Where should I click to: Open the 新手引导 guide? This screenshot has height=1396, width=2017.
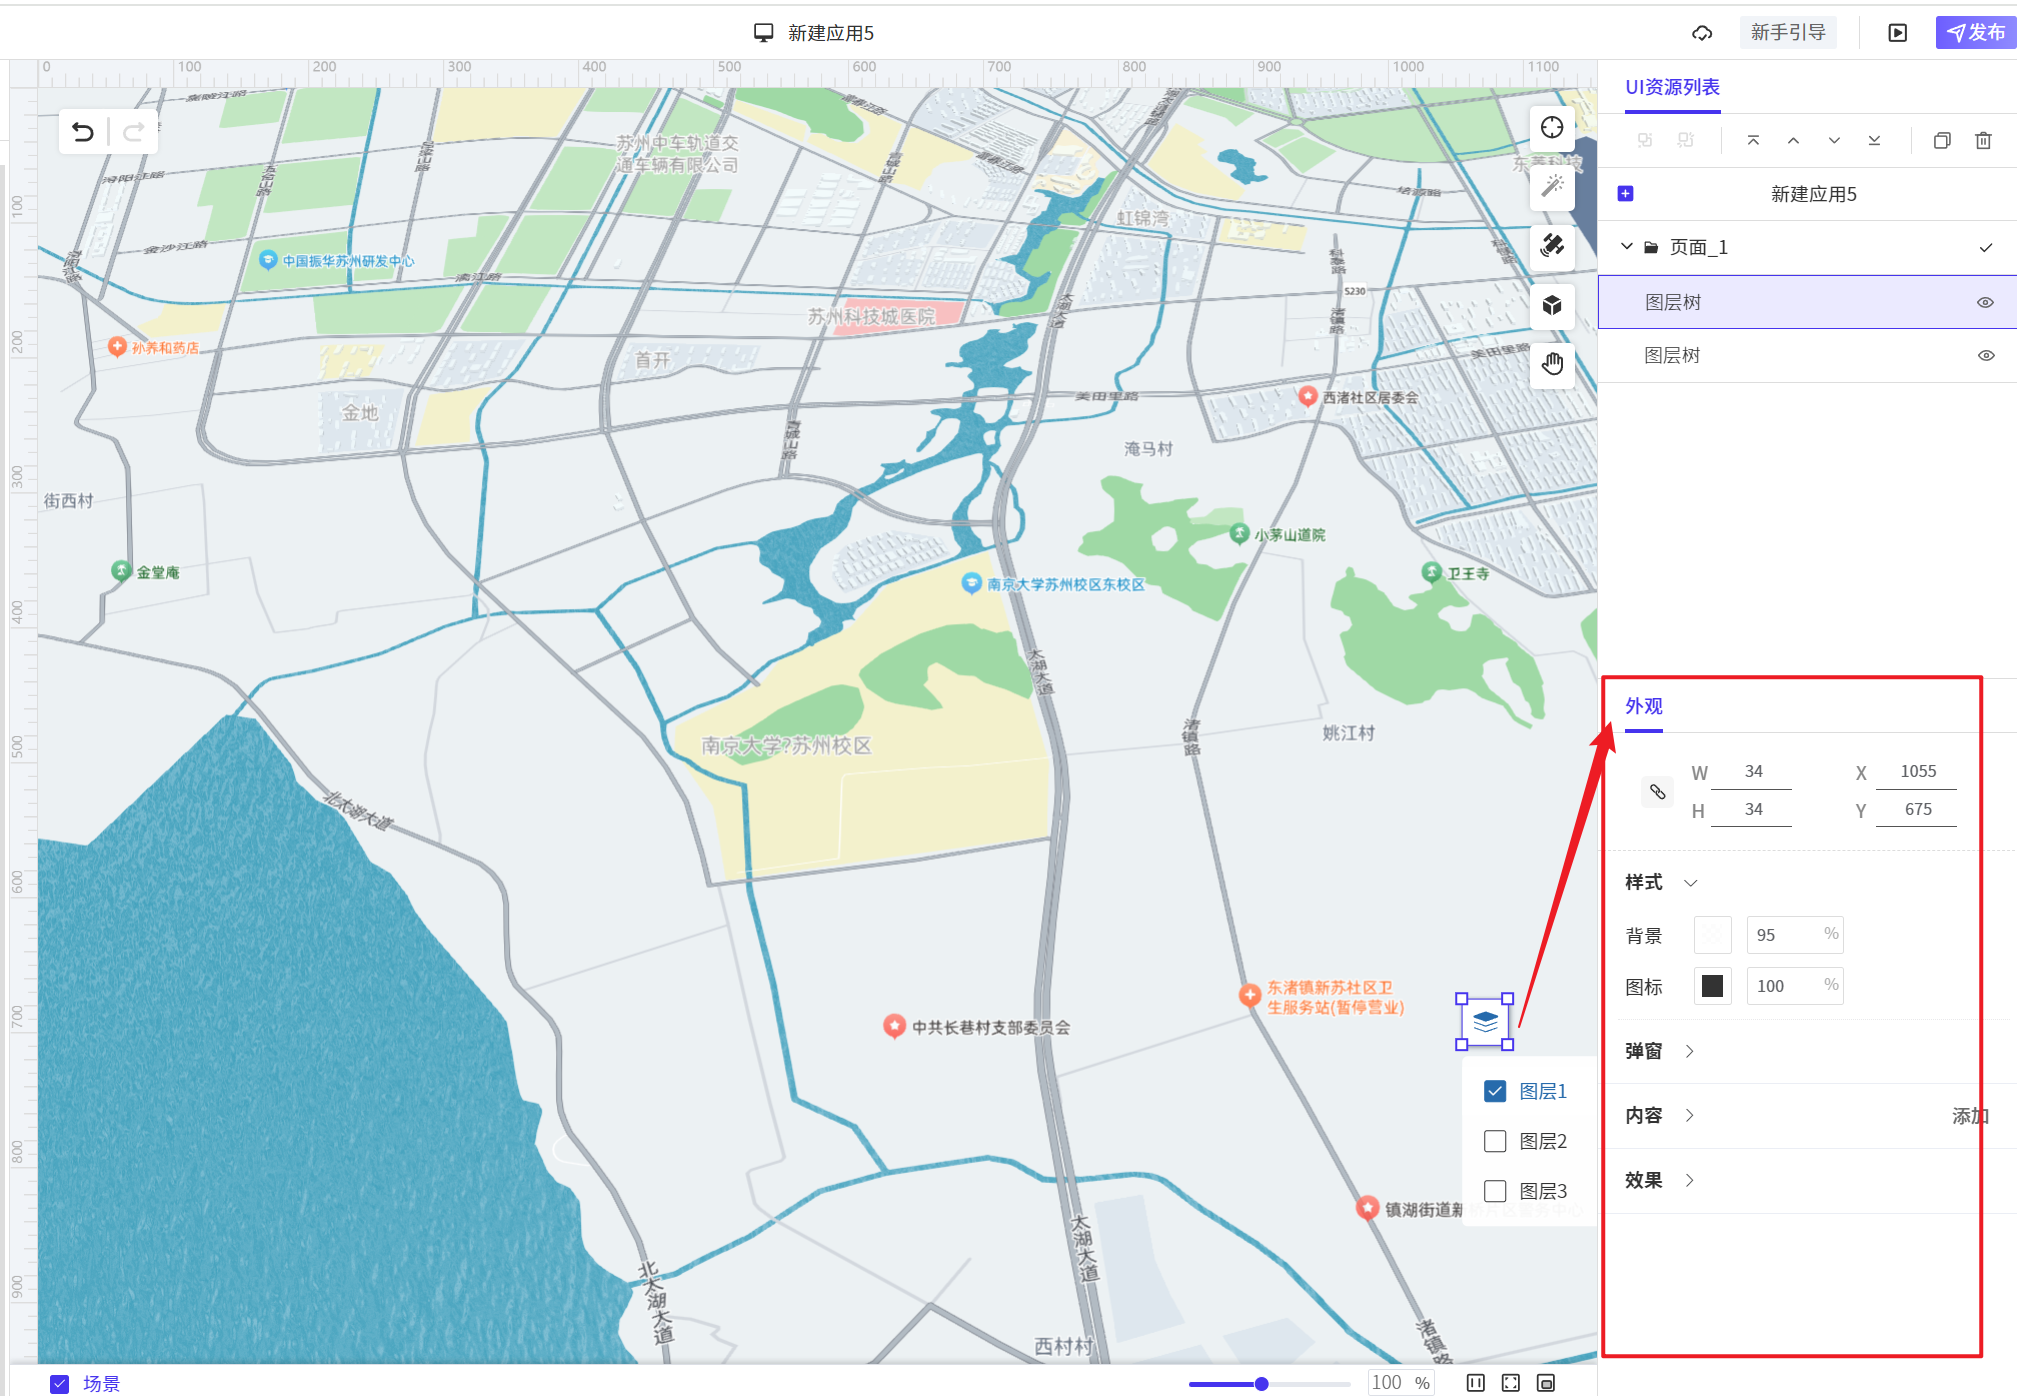coord(1788,33)
